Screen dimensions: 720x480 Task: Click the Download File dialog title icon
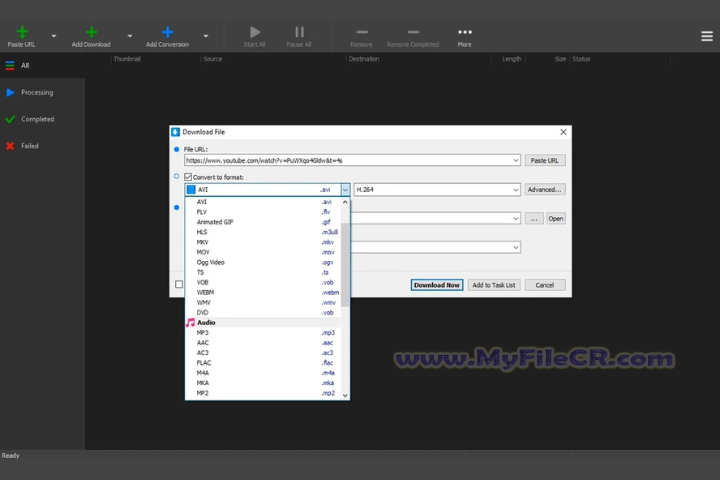tap(175, 132)
